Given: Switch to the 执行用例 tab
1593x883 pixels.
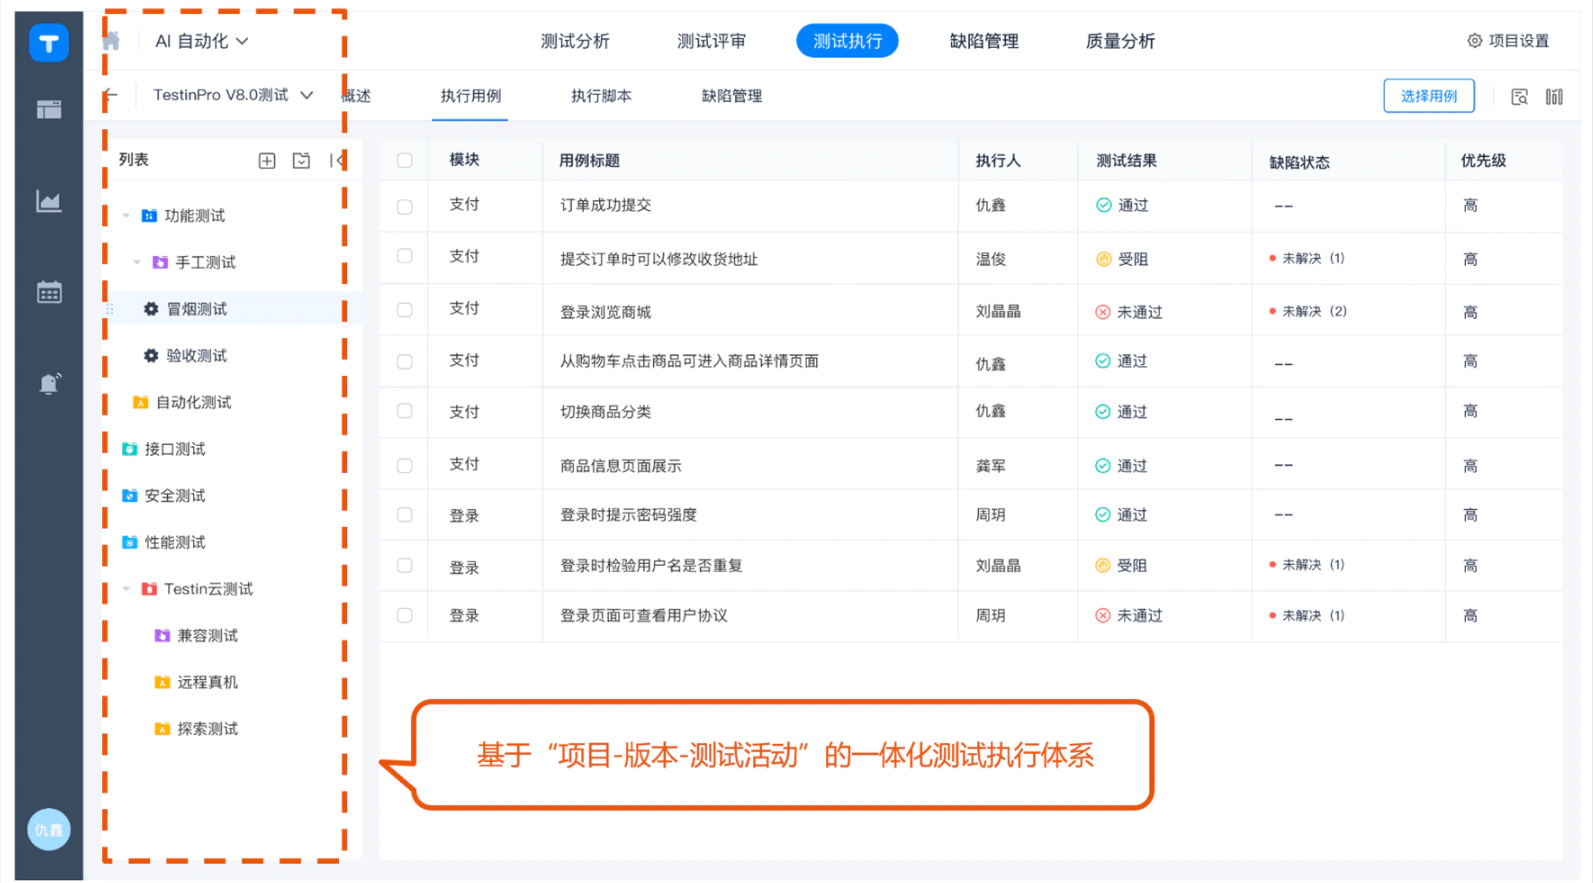Looking at the screenshot, I should (x=470, y=96).
